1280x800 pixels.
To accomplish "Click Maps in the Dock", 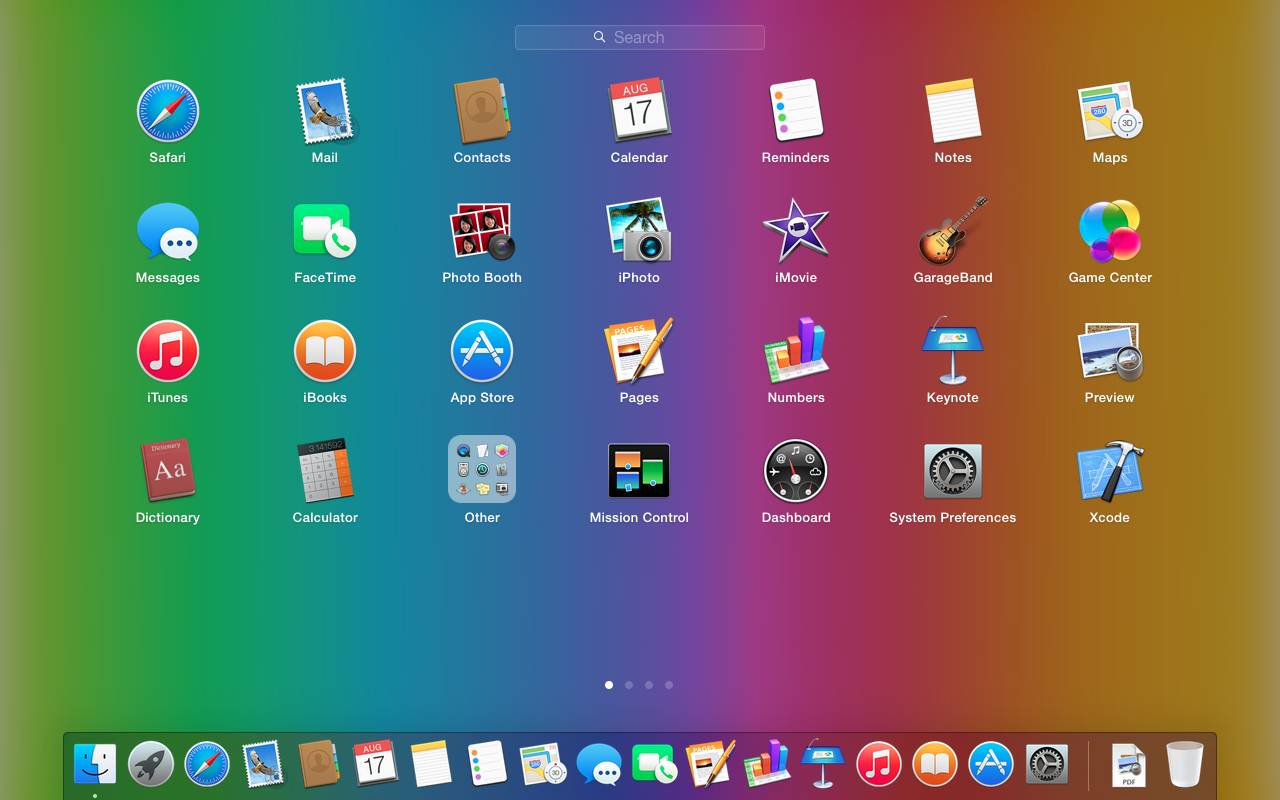I will click(x=543, y=765).
